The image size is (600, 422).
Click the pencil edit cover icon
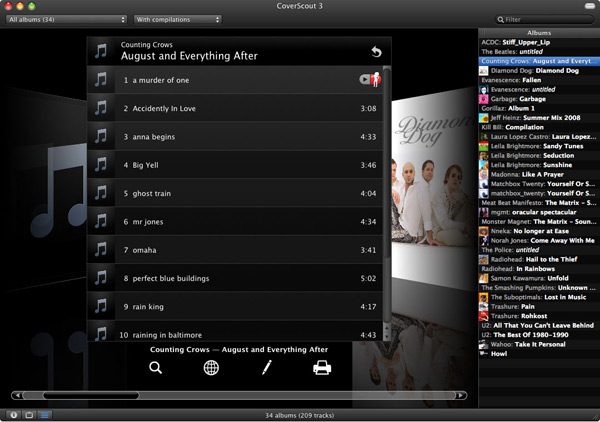coord(267,367)
